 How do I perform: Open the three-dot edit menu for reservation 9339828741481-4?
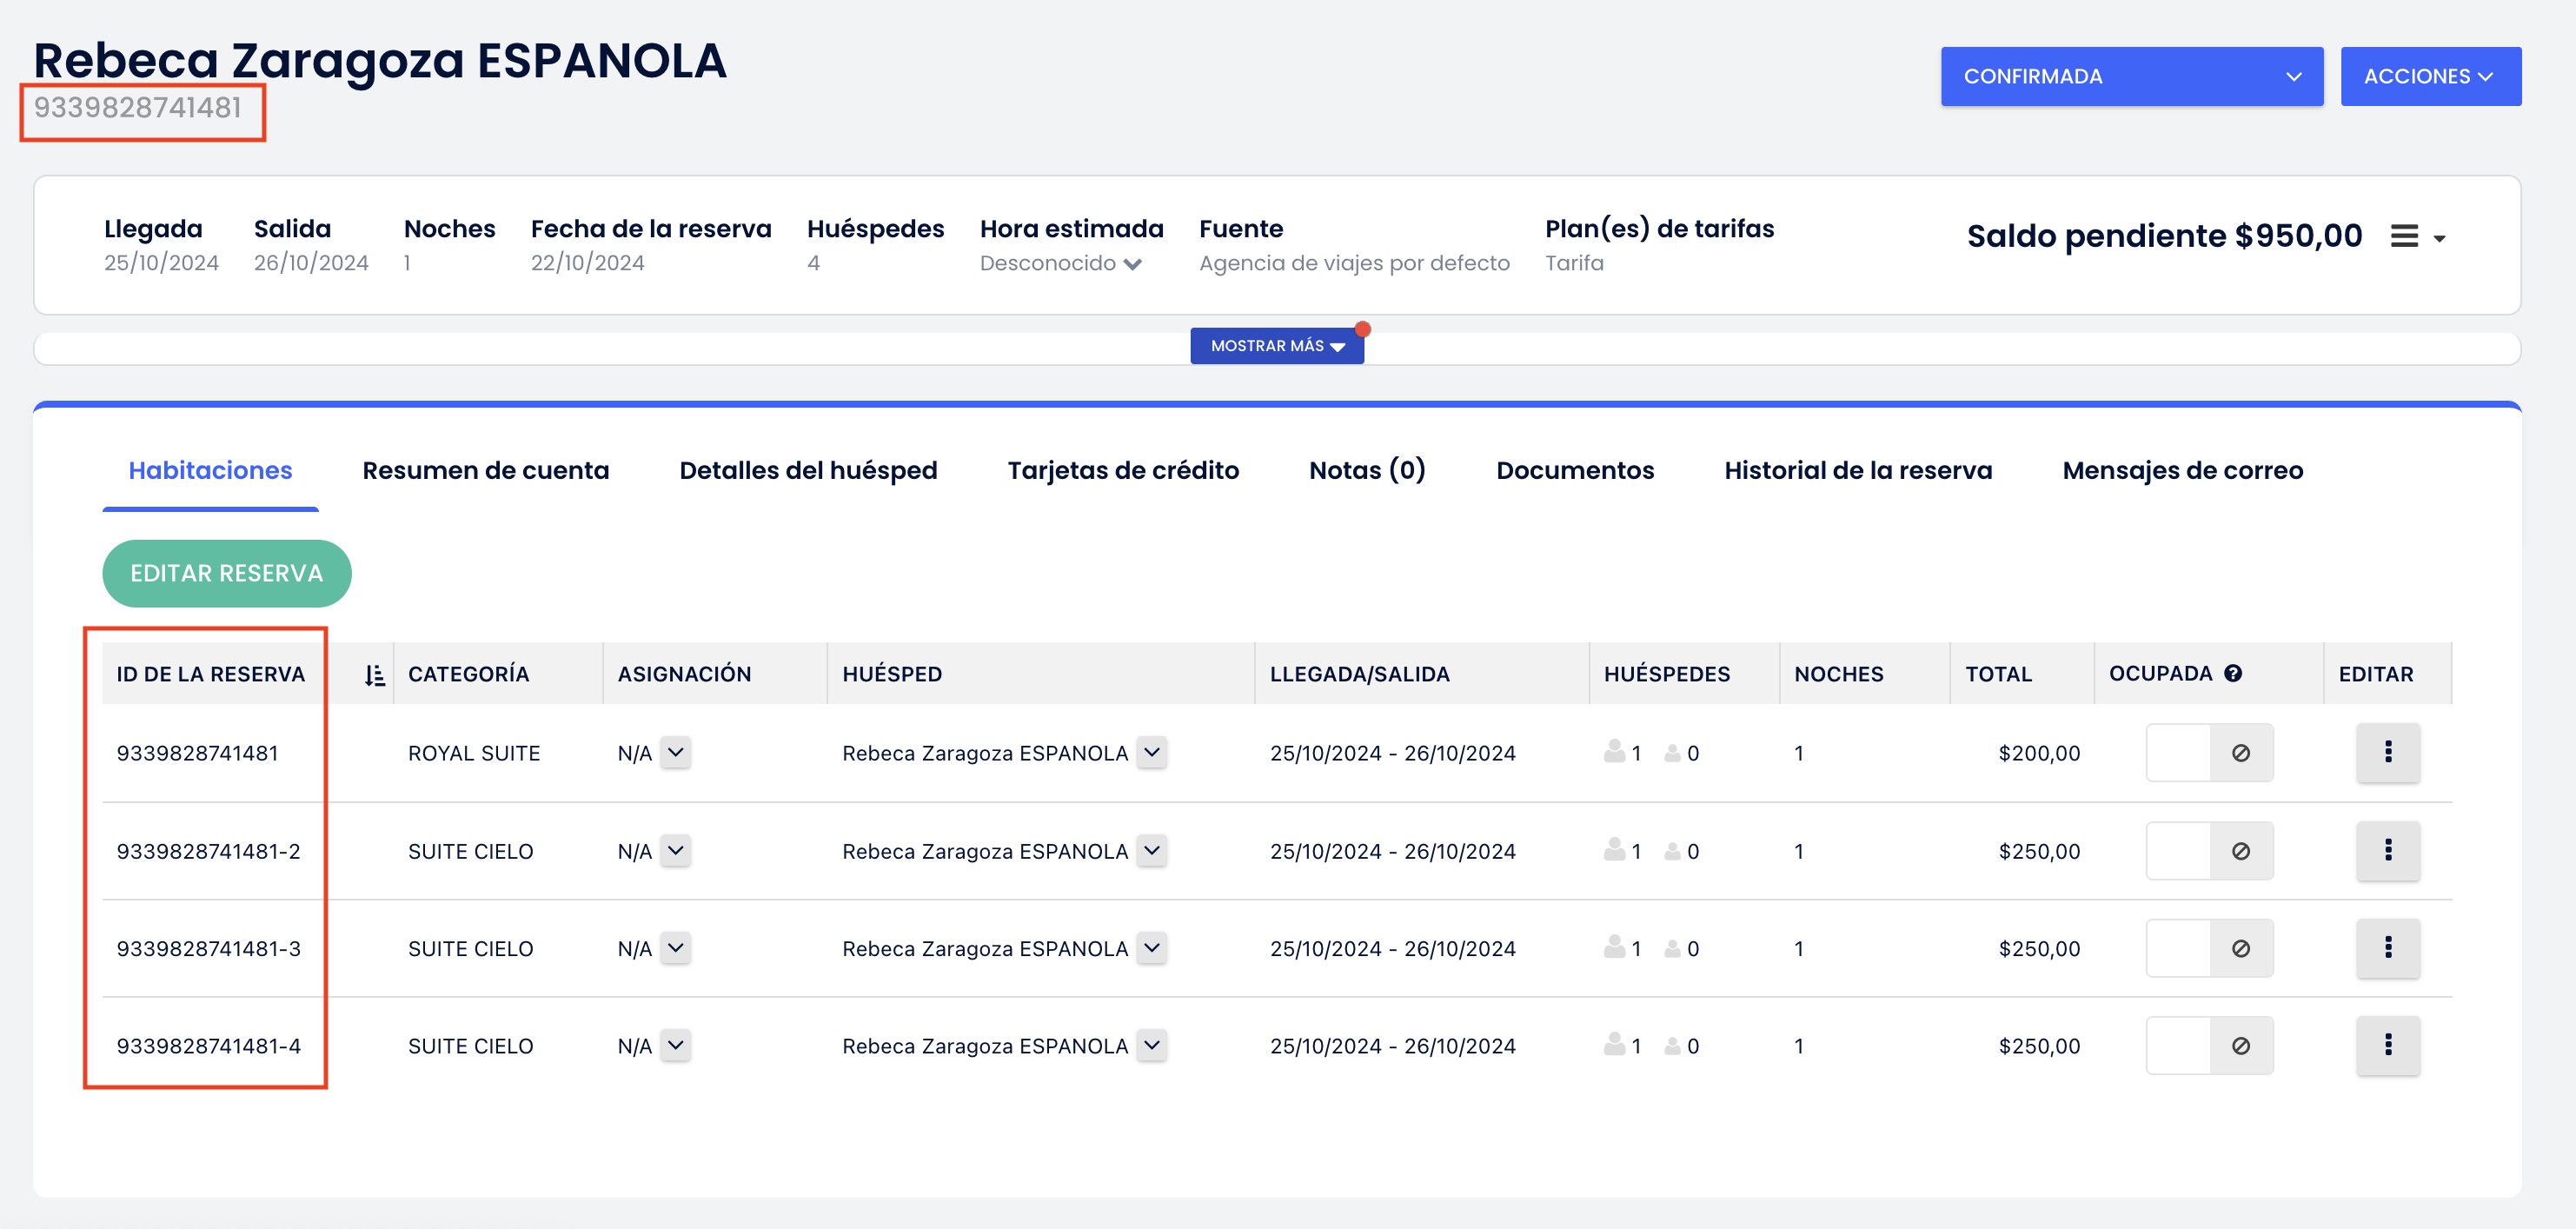2387,1045
